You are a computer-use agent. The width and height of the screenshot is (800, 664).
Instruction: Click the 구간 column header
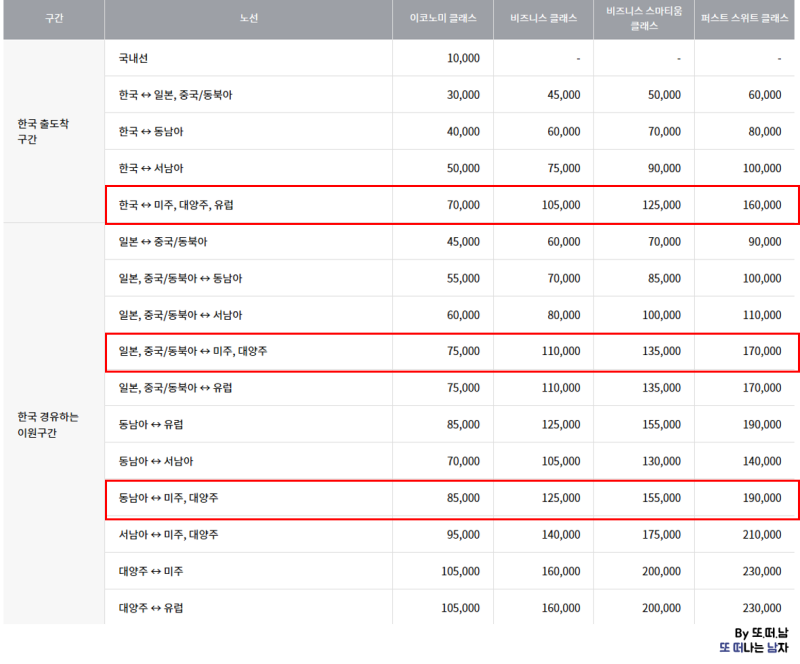click(54, 18)
